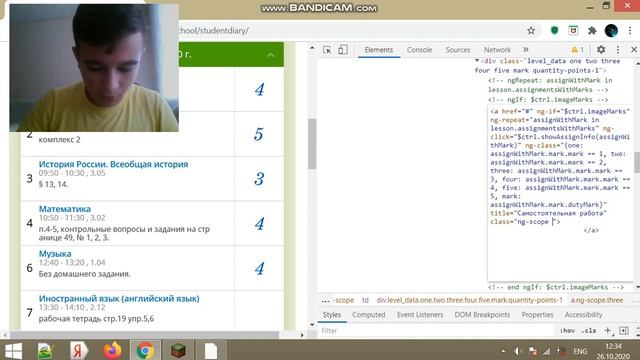Viewport: 640px width, 360px height.
Task: Open the Chrome extensions puzzle icon
Action: [592, 31]
